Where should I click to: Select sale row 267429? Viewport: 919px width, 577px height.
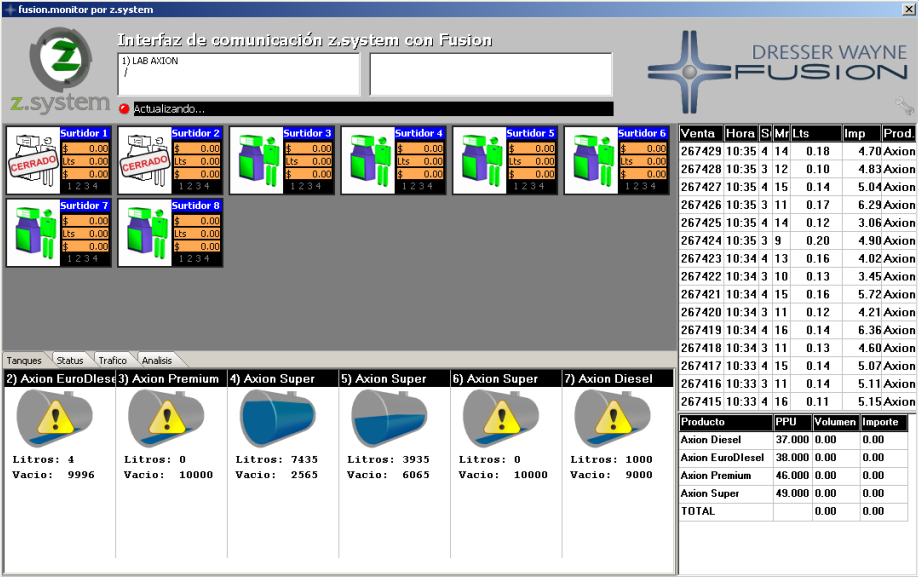point(798,151)
